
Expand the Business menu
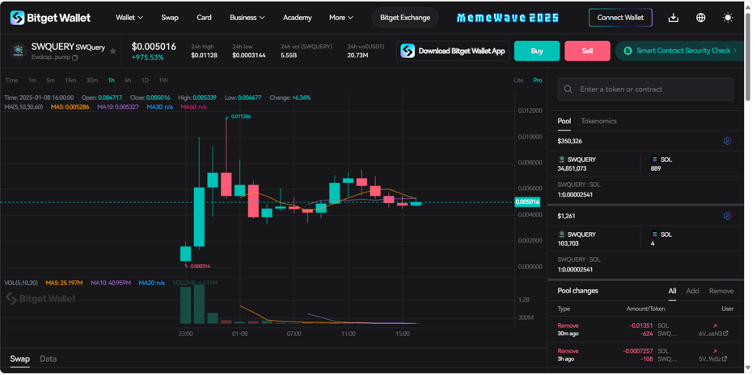pyautogui.click(x=247, y=18)
